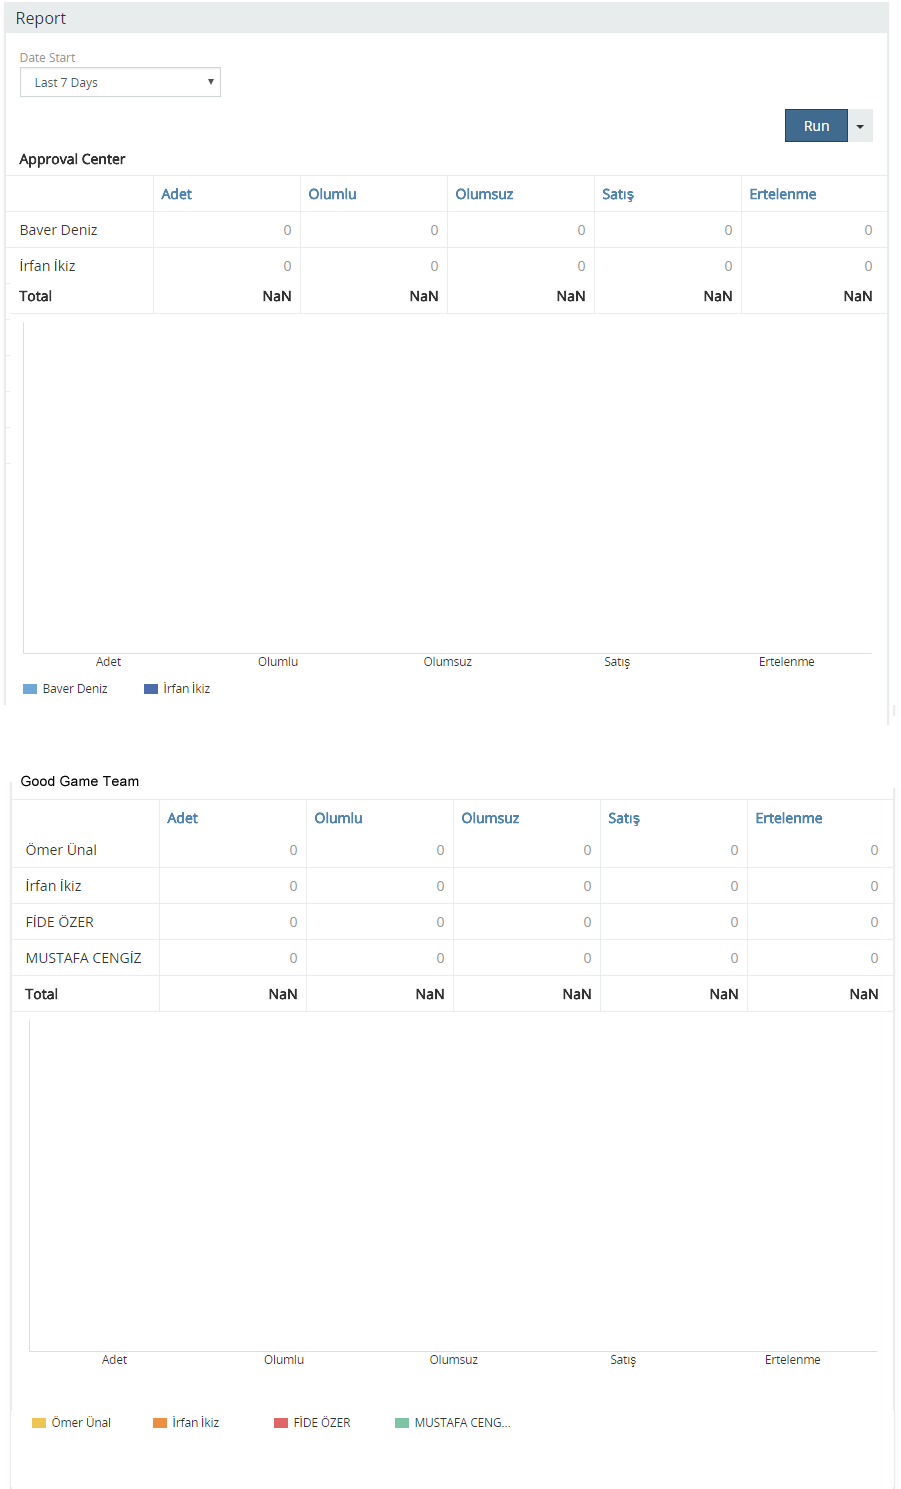Toggle MUSTAFA CENG... green legend swatch
The image size is (901, 1489).
tap(402, 1423)
